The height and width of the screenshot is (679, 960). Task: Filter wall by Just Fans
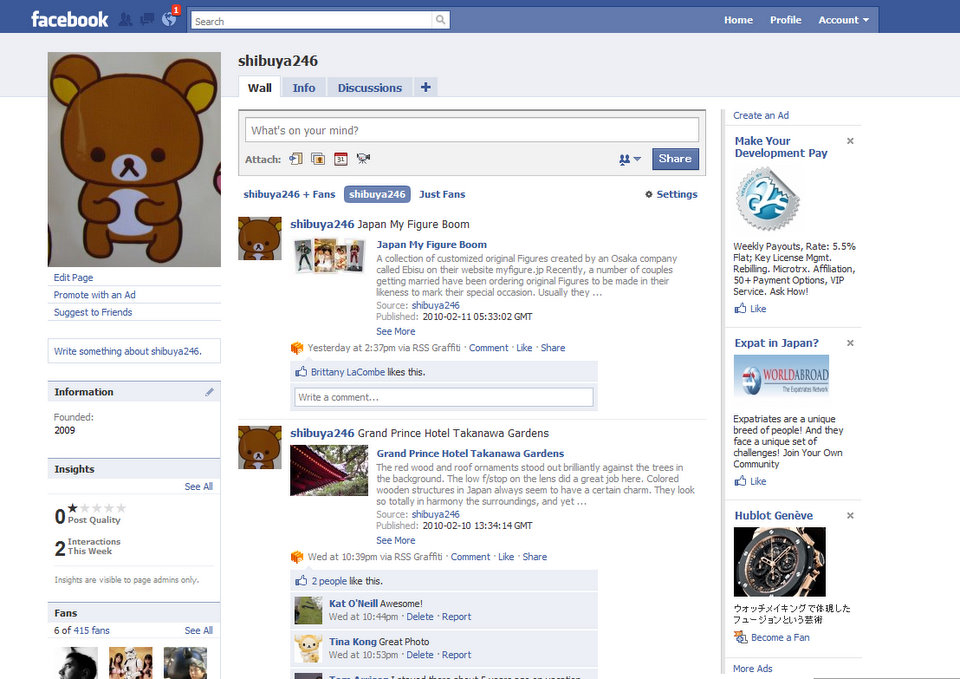442,194
